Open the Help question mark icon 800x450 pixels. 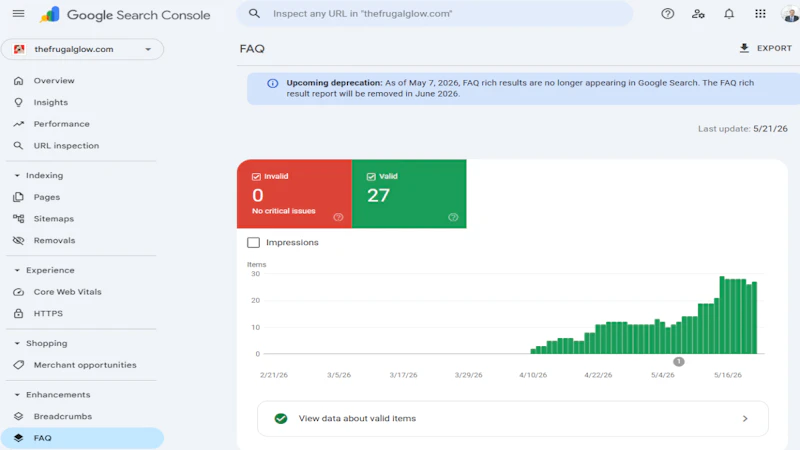(x=667, y=14)
